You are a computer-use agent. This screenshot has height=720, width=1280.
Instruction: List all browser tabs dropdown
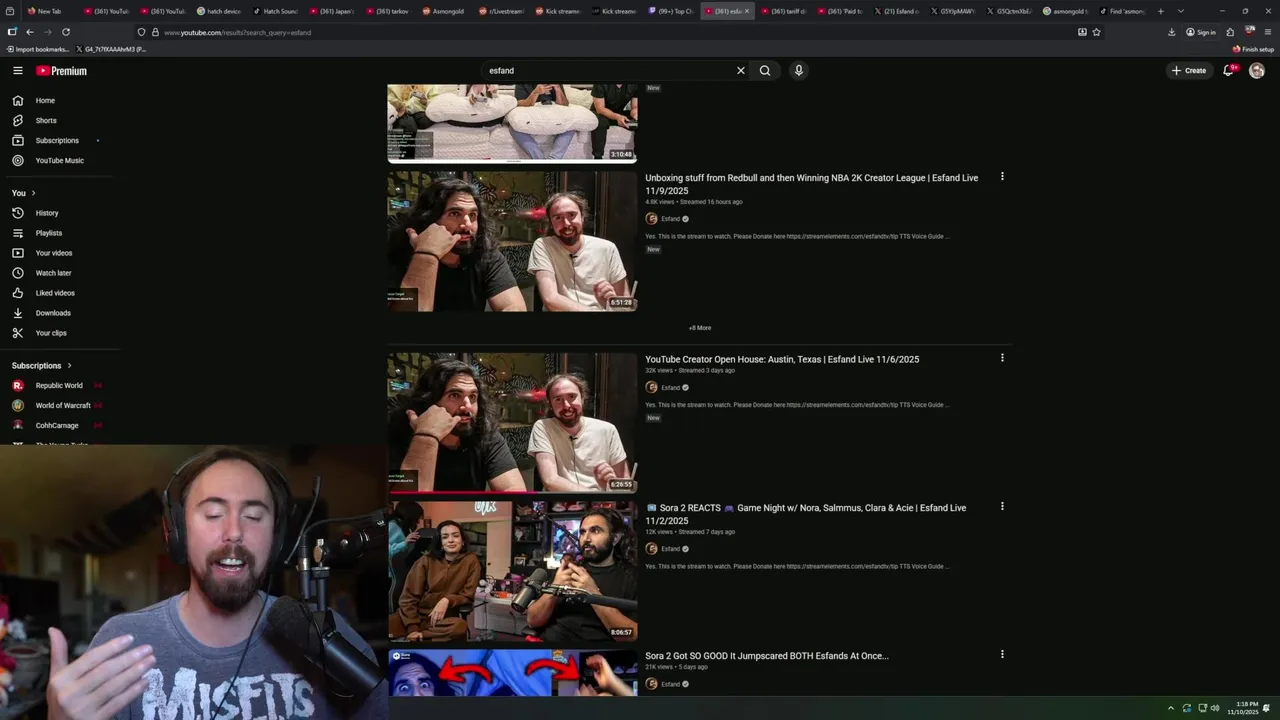coord(1180,11)
